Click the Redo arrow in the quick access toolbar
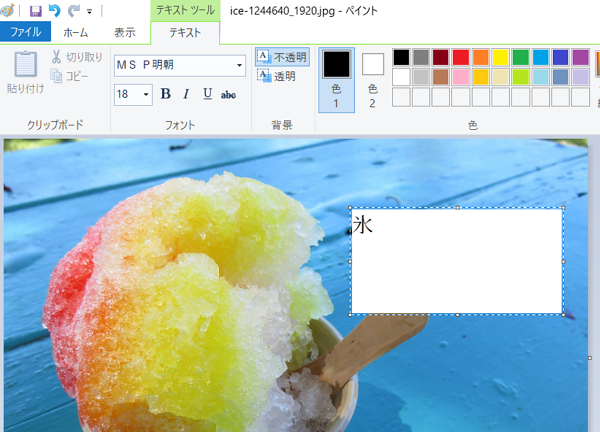600x432 pixels. 73,11
